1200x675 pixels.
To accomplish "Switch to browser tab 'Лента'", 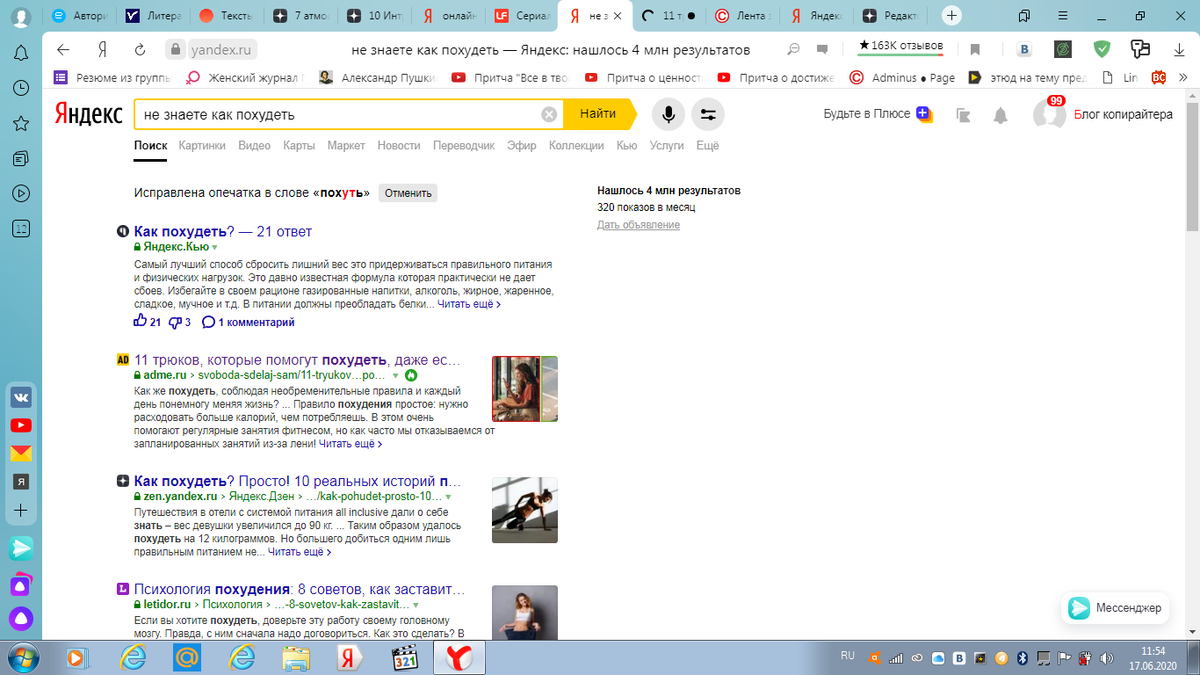I will 743,16.
